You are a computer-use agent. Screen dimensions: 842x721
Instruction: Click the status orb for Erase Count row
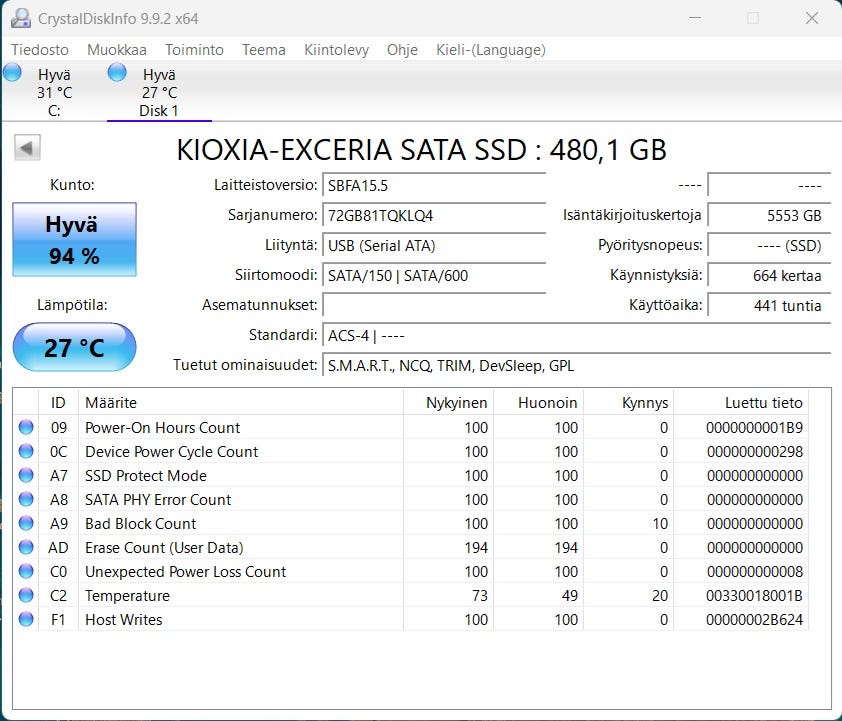[x=26, y=547]
